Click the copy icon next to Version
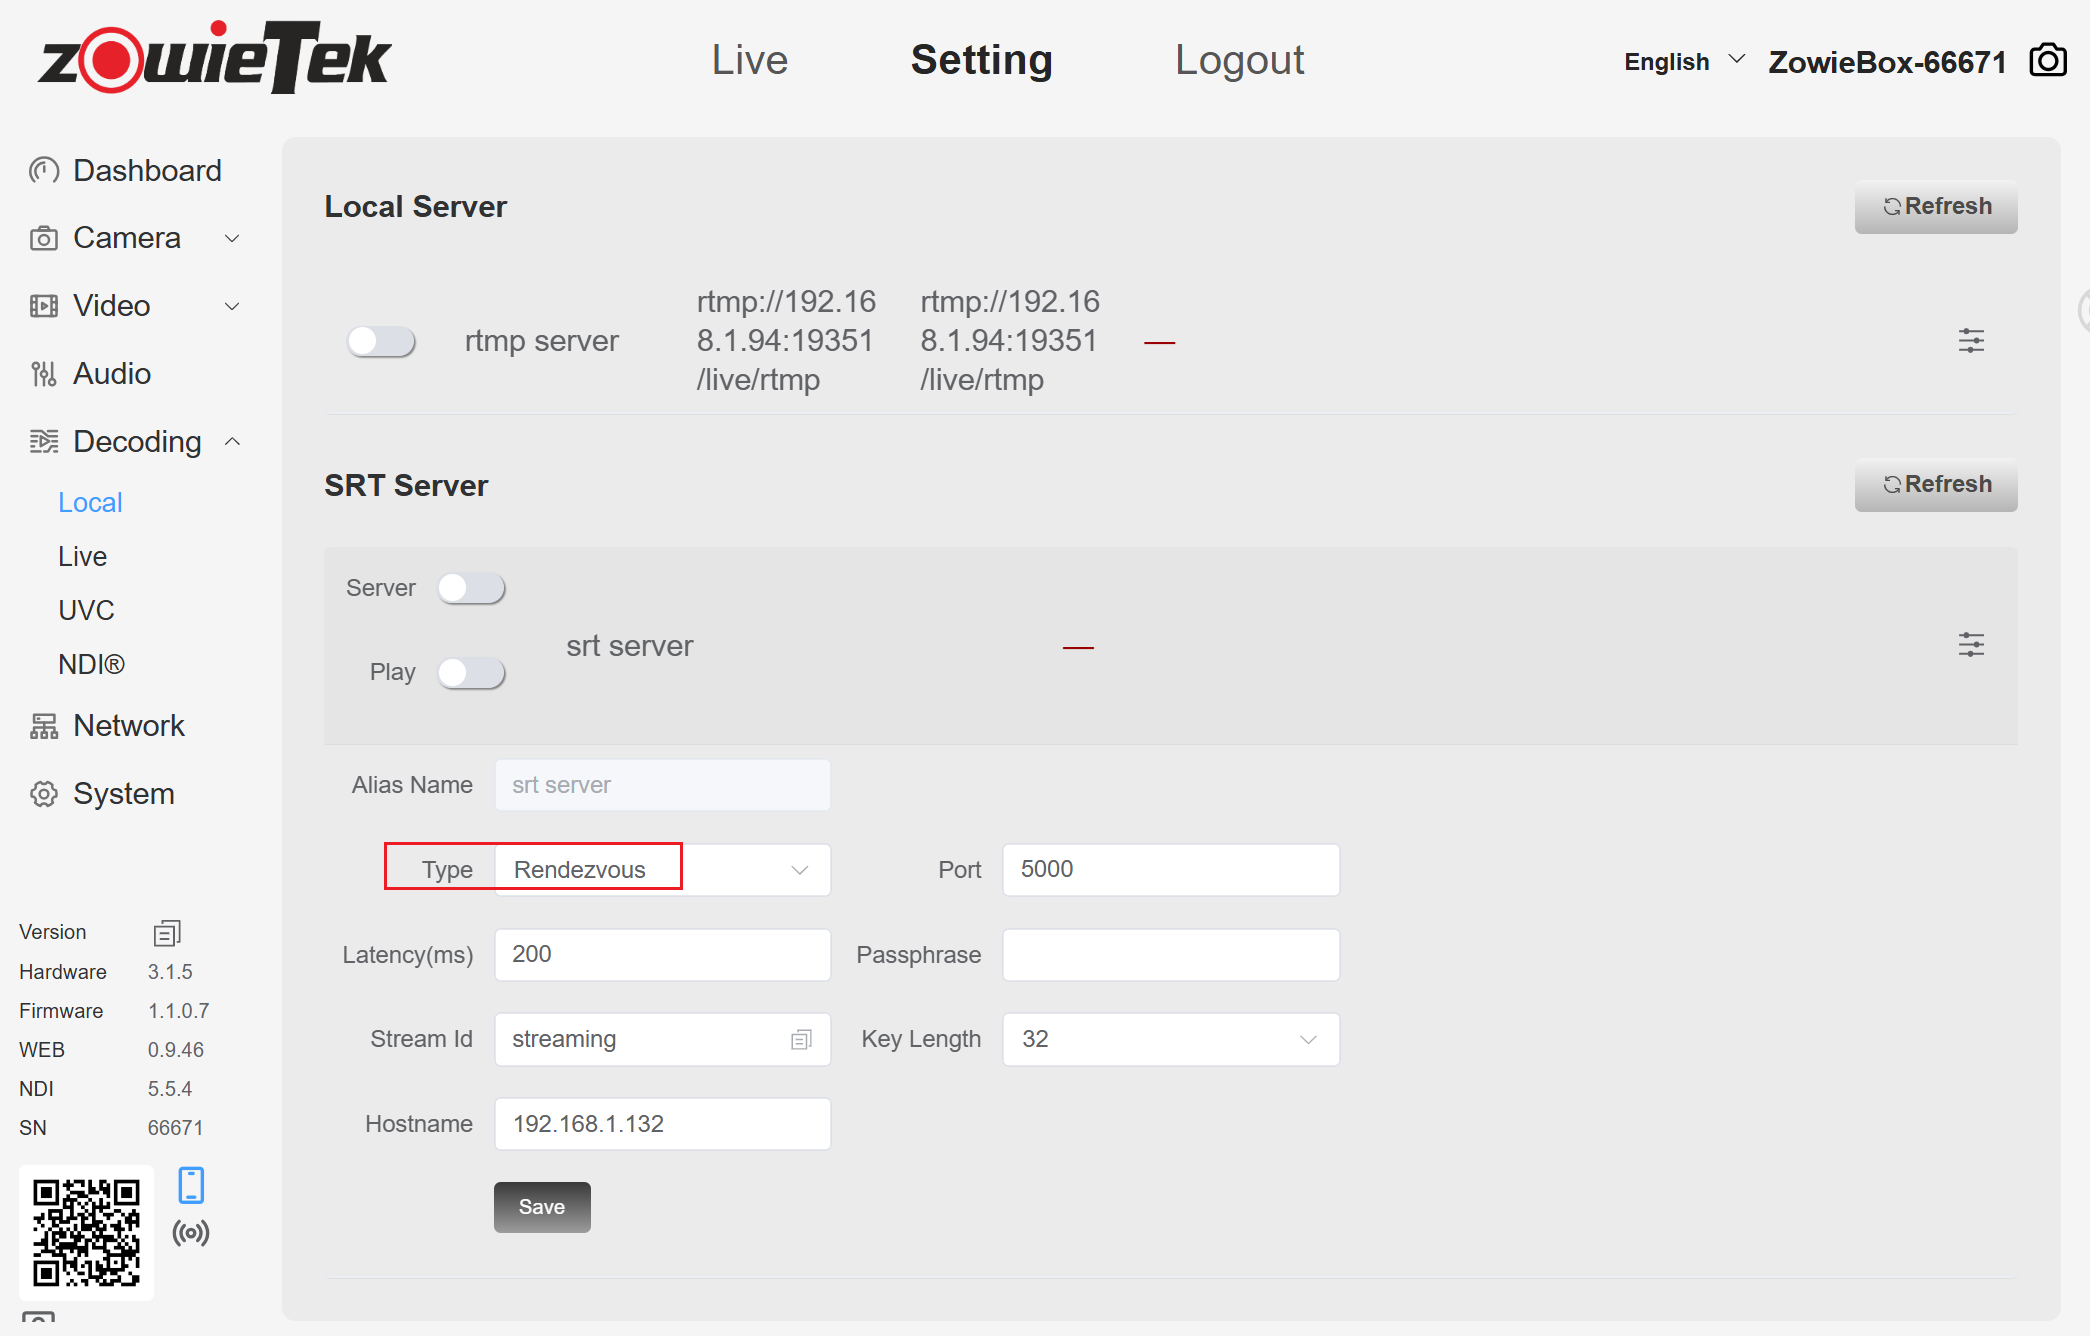This screenshot has width=2090, height=1336. [166, 933]
